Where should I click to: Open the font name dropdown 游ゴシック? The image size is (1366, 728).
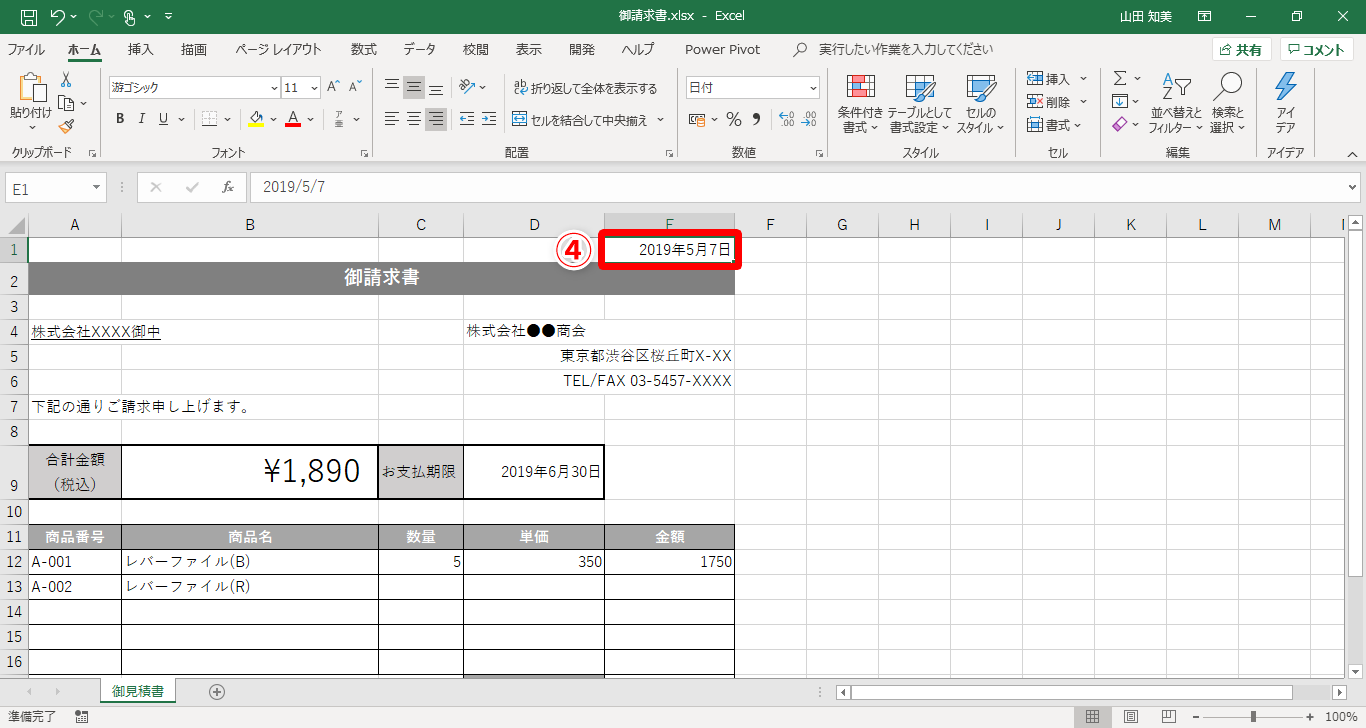click(274, 88)
